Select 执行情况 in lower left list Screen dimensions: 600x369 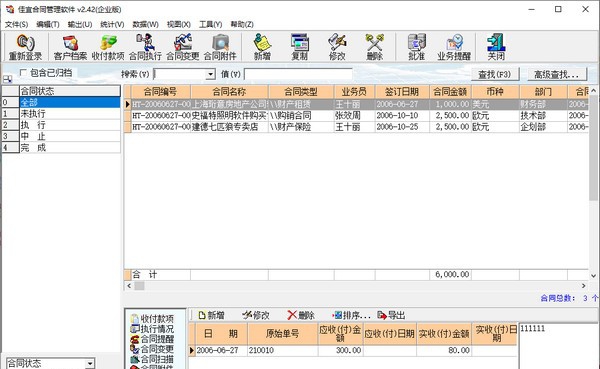coord(152,328)
